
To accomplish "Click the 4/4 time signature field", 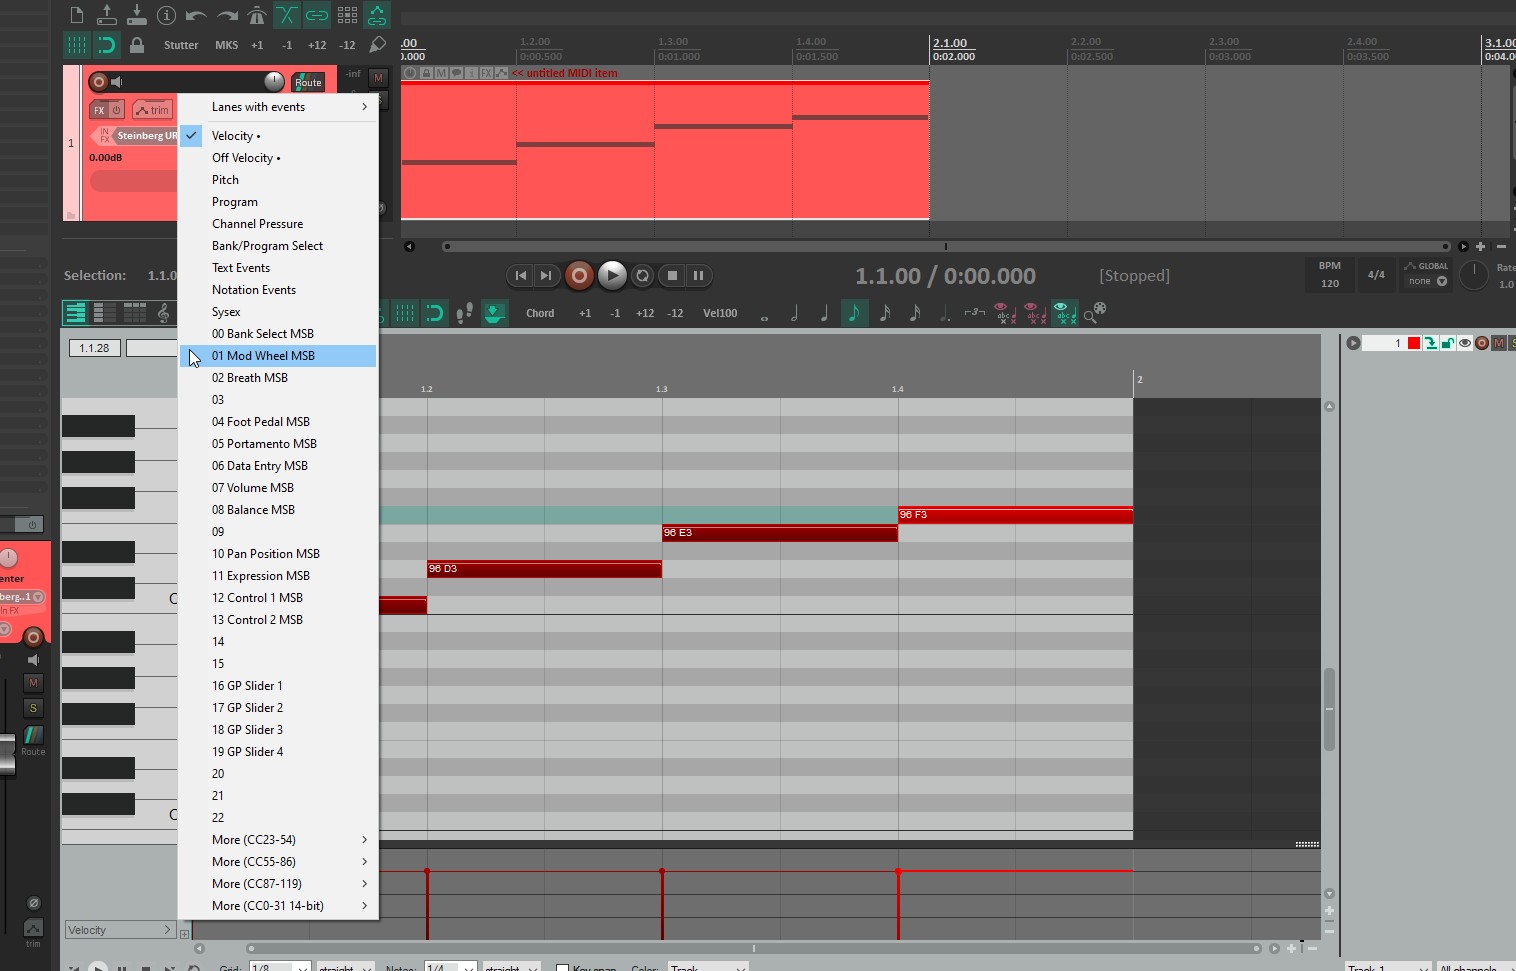I will pyautogui.click(x=1376, y=275).
